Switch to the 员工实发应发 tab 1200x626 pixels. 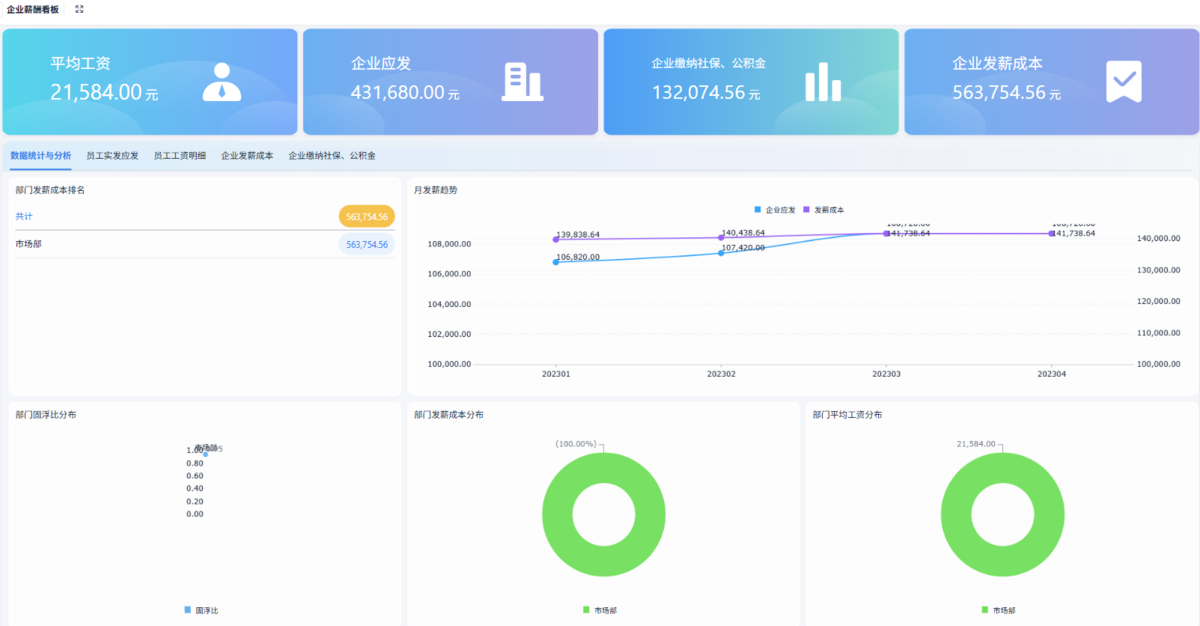click(x=112, y=156)
